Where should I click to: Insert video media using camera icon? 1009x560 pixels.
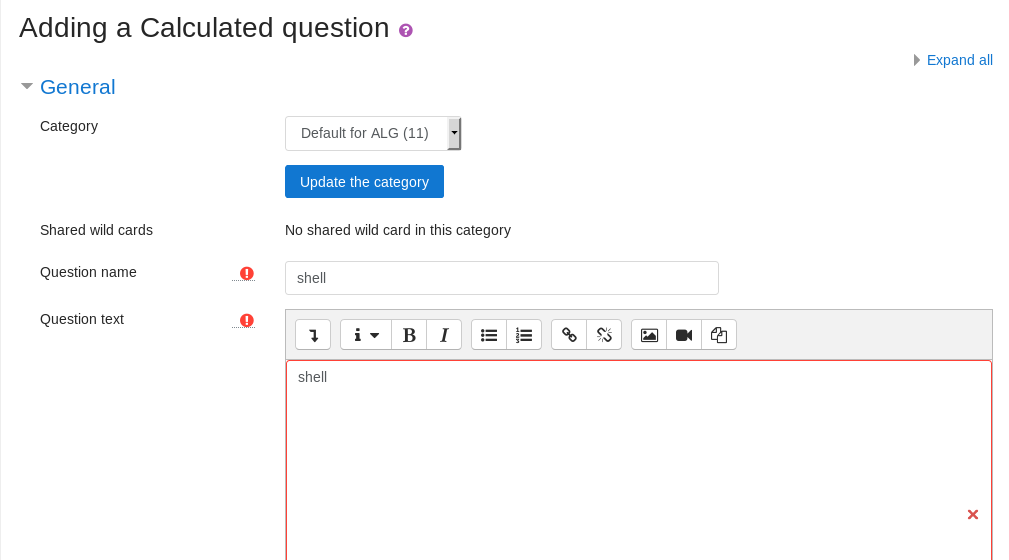(684, 335)
